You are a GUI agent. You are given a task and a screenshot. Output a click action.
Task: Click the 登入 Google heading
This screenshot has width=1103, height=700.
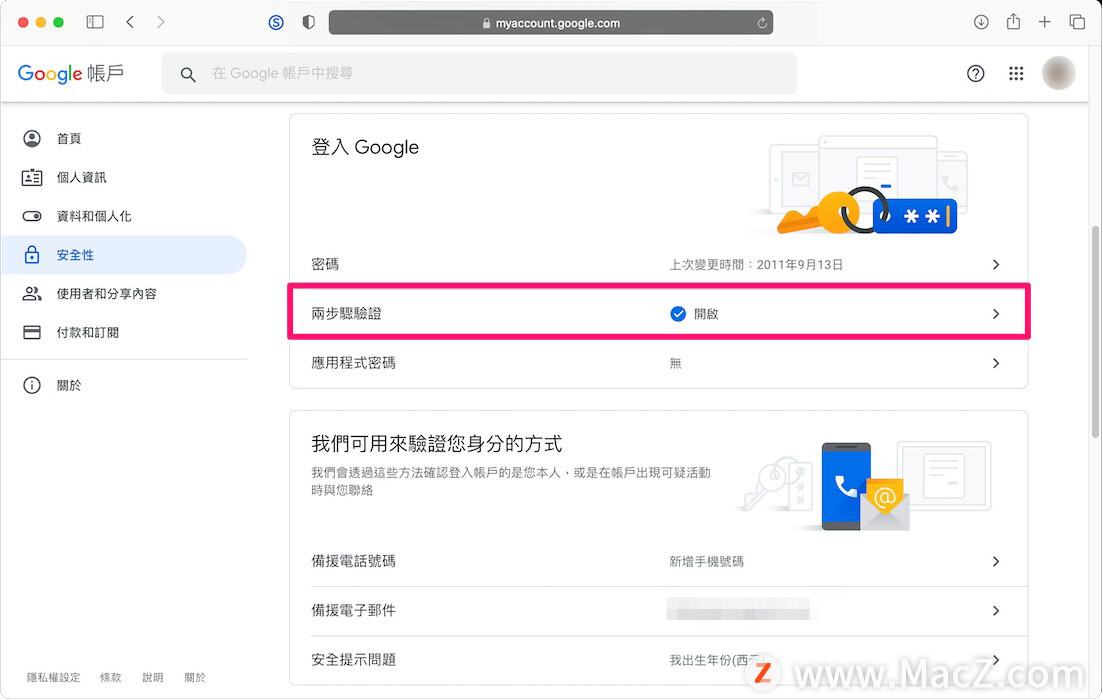365,147
